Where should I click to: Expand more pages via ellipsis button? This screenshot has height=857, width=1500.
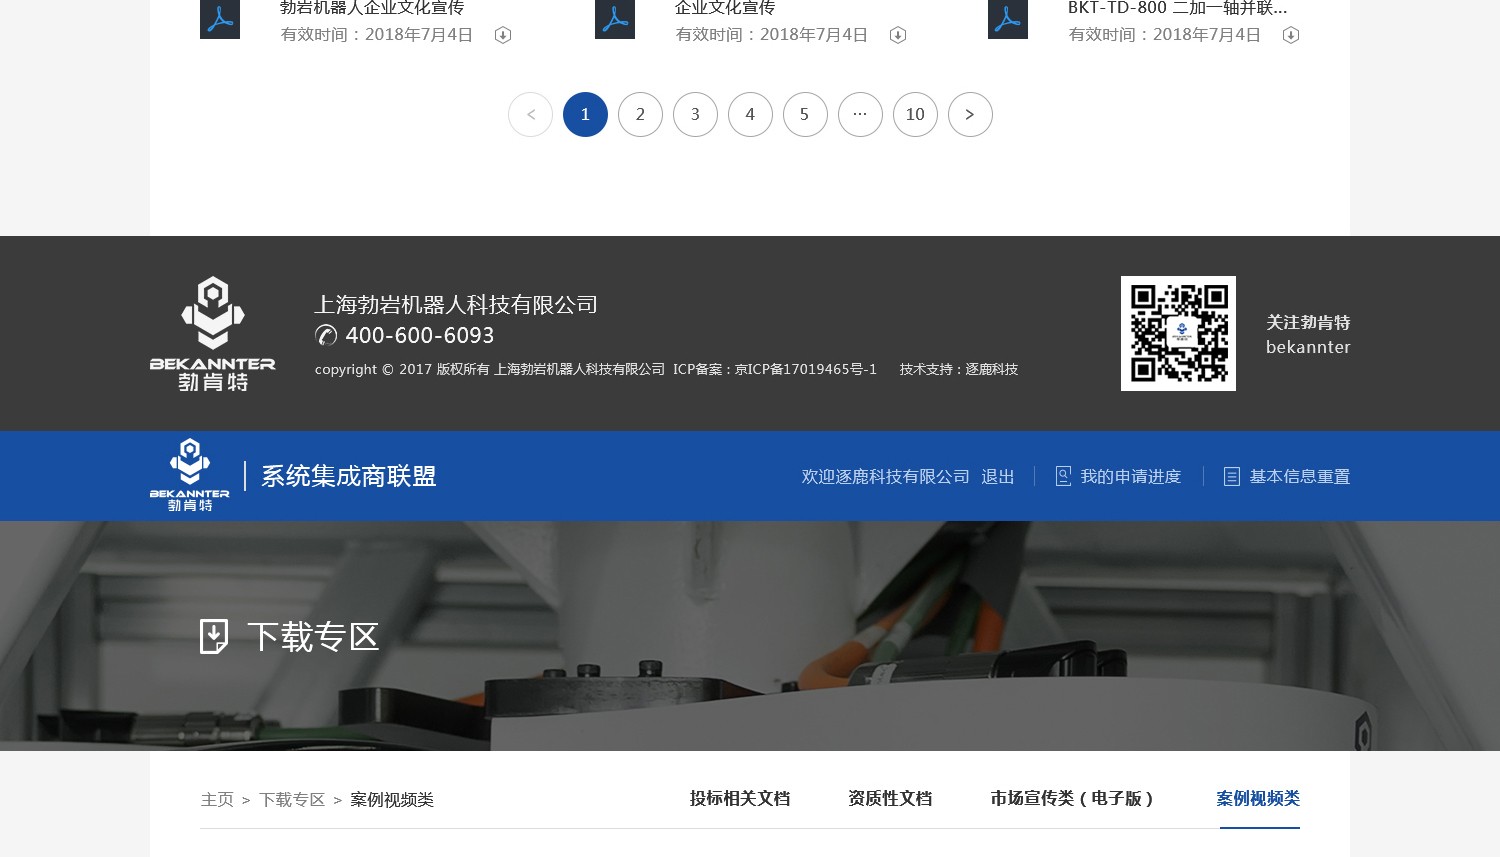tap(860, 114)
